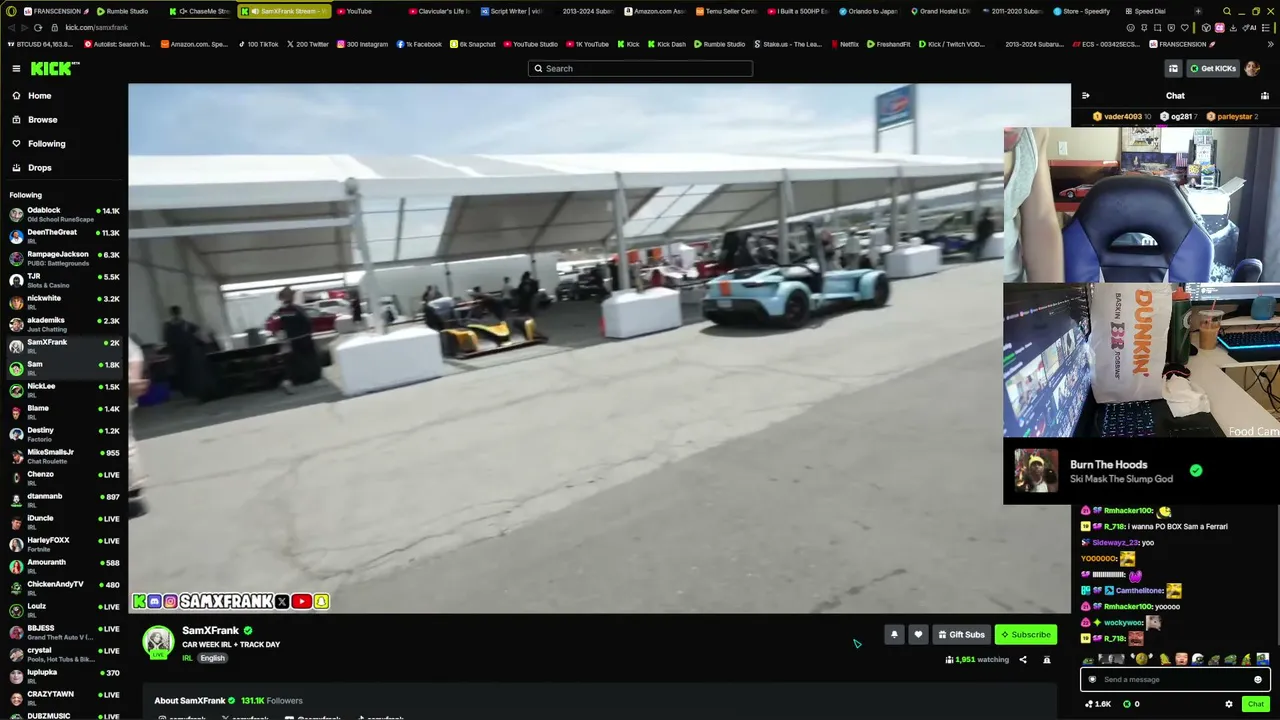
Task: Open Kick Dash bookmark
Action: 666,44
